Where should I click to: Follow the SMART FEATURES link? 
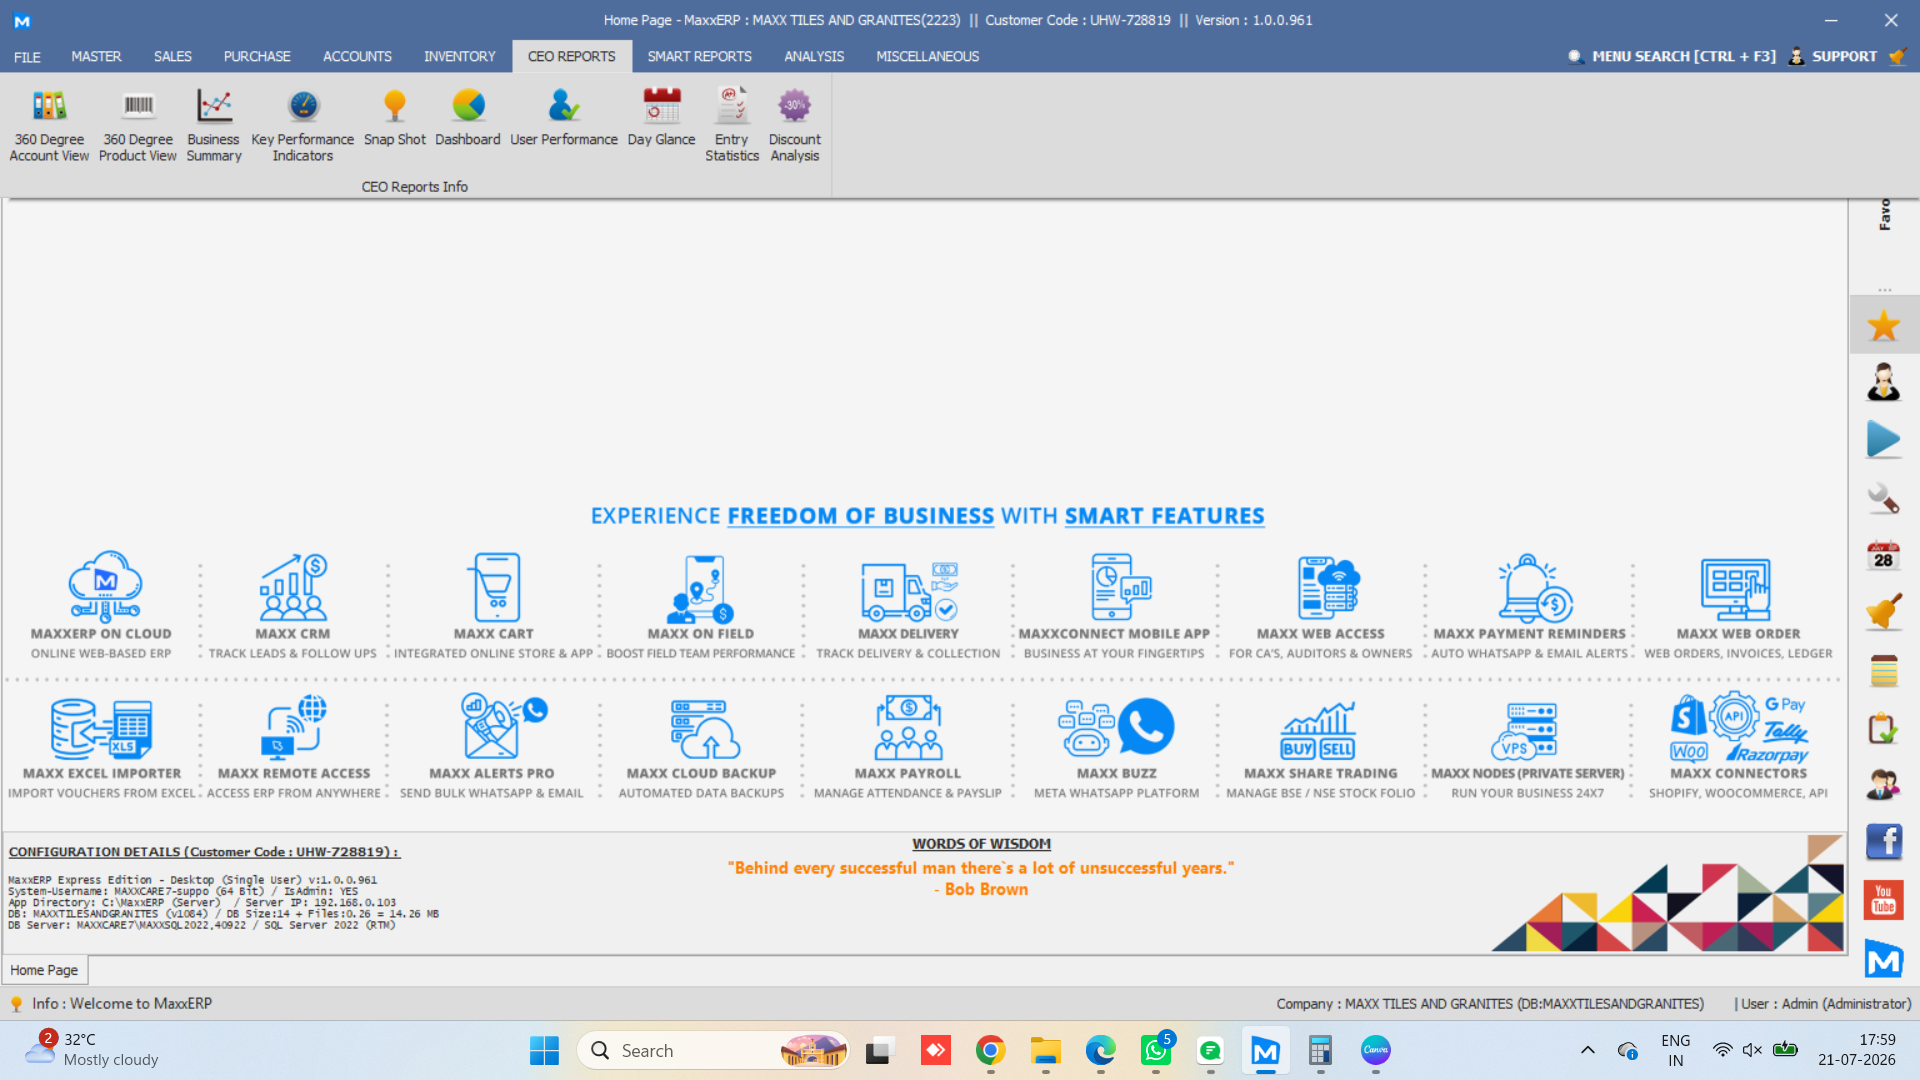tap(1164, 516)
